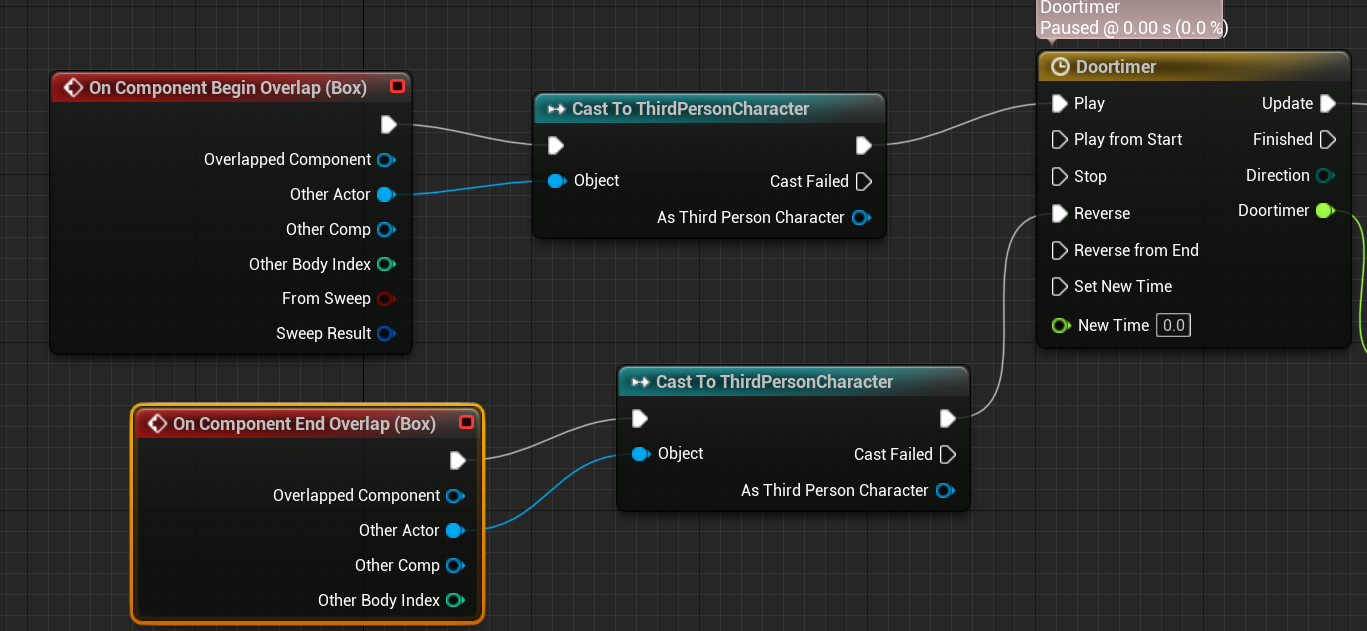Click the New Time value field showing 0.0
The height and width of the screenshot is (631, 1367).
point(1173,325)
